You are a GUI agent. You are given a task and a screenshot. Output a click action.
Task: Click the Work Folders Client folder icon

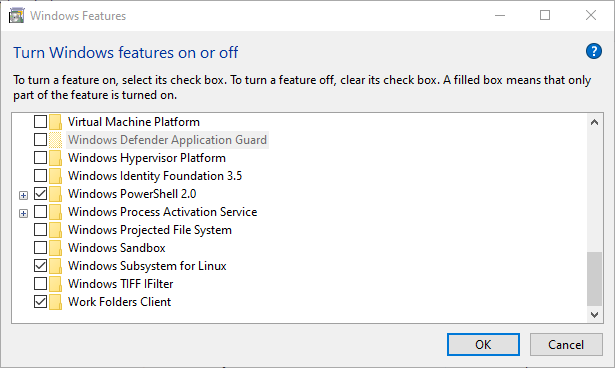click(x=55, y=302)
